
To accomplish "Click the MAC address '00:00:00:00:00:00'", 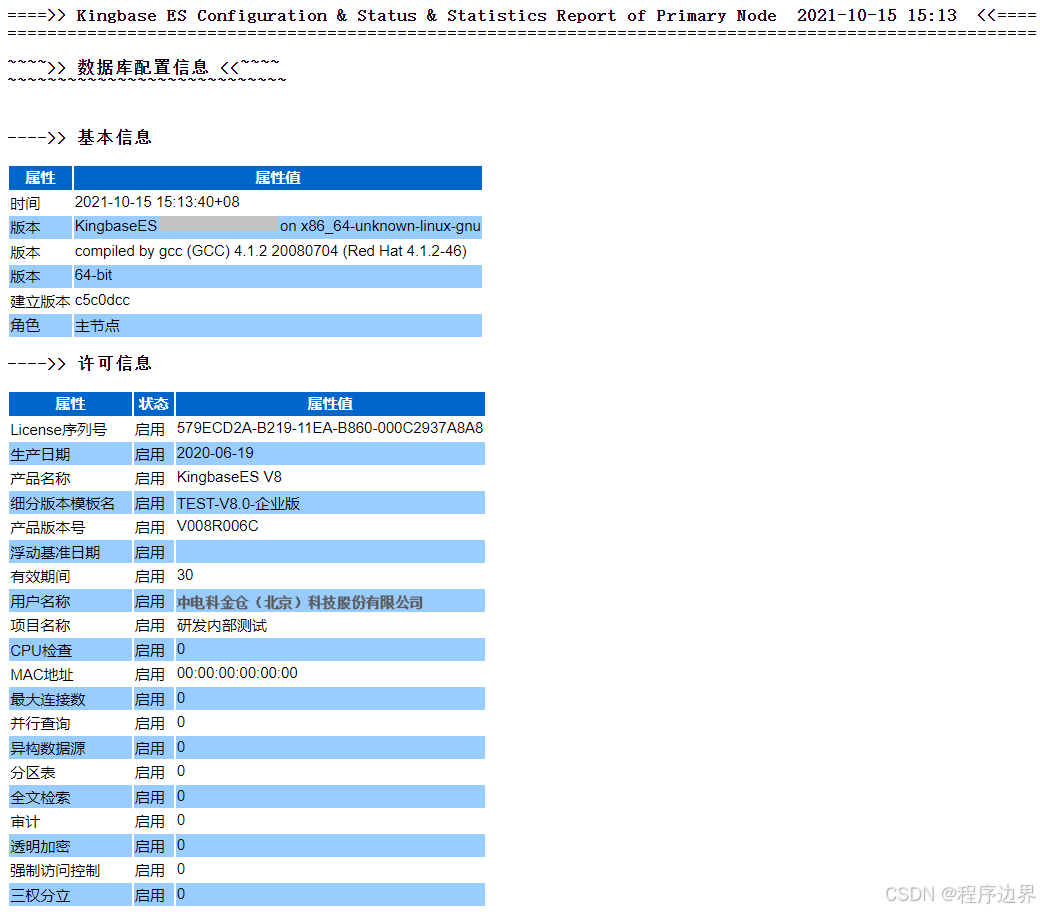I will coord(237,674).
